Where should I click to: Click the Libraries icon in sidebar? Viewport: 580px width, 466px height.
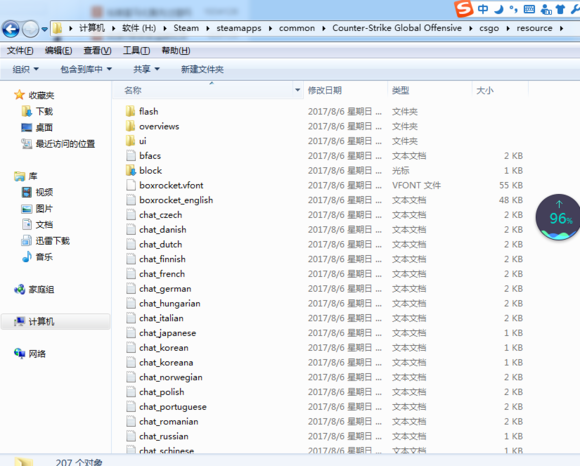(20, 176)
